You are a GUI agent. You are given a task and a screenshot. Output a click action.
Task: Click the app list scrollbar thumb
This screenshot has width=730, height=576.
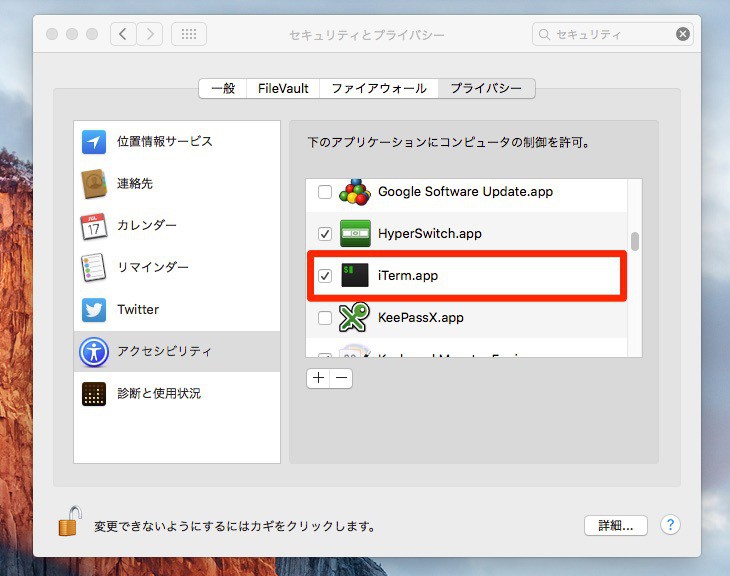point(635,242)
